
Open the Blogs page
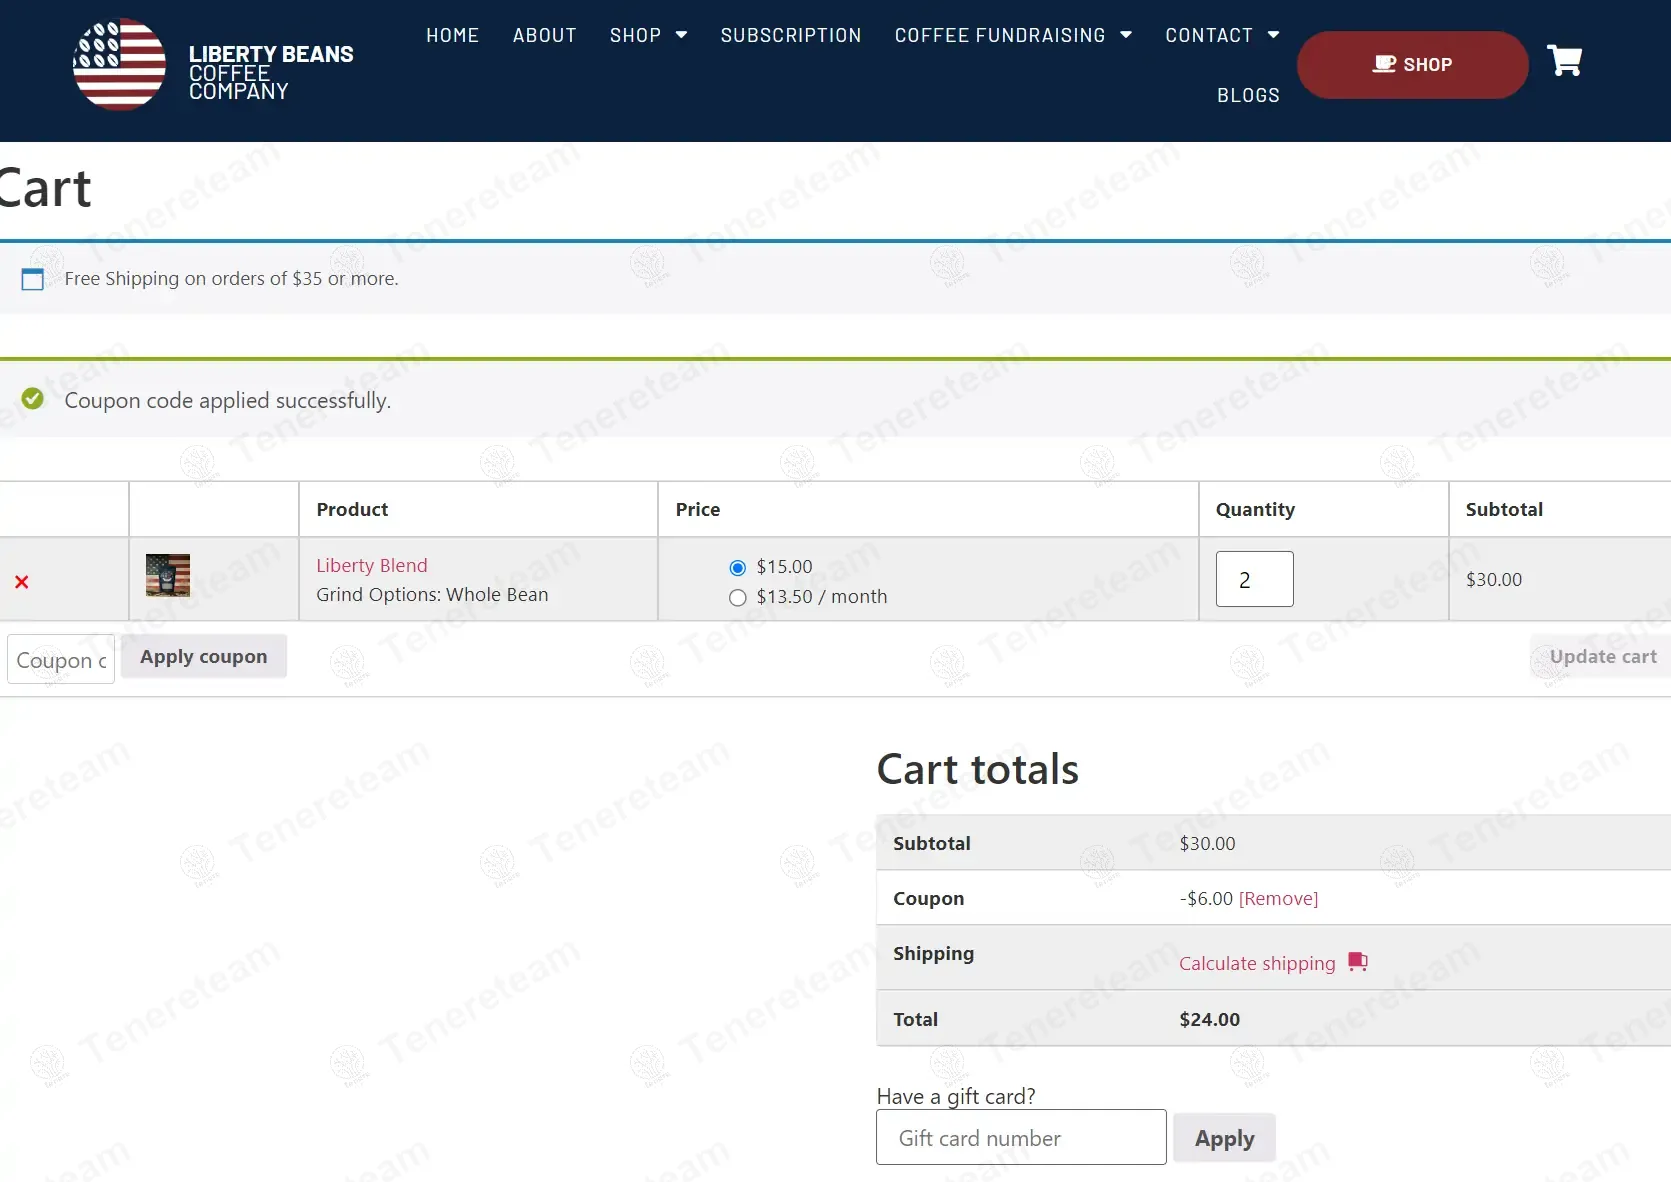click(1248, 95)
